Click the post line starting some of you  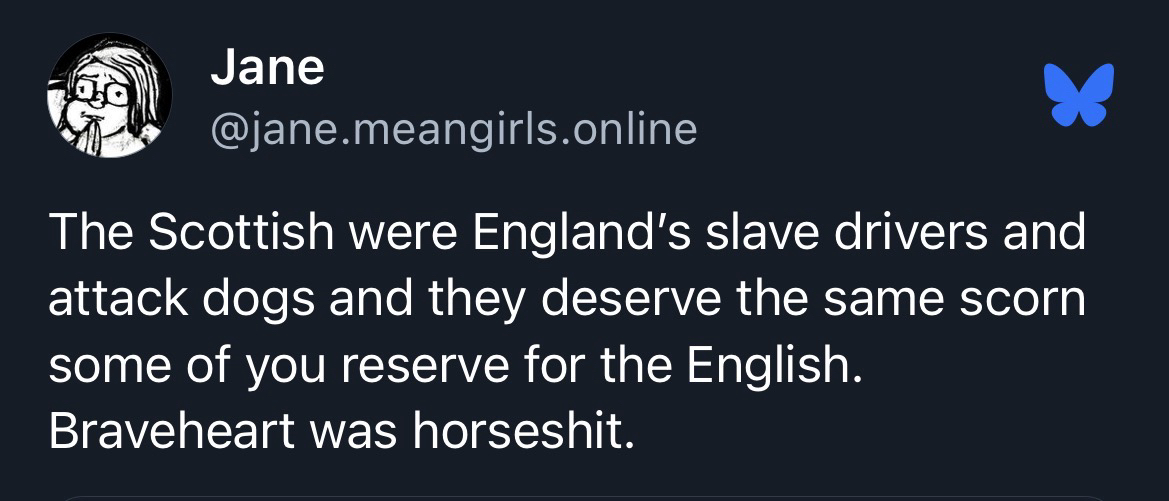point(454,367)
